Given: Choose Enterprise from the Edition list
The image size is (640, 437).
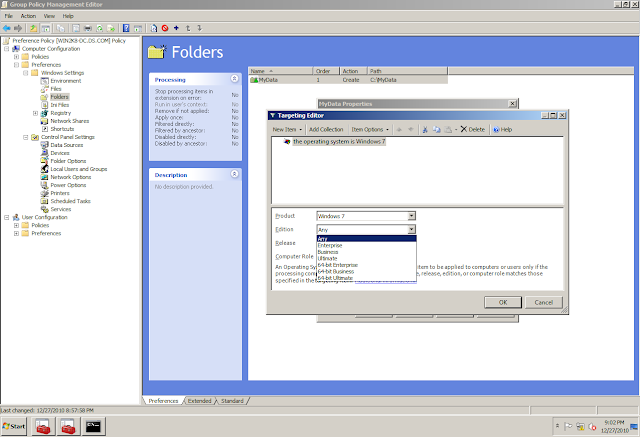Looking at the screenshot, I should [366, 246].
